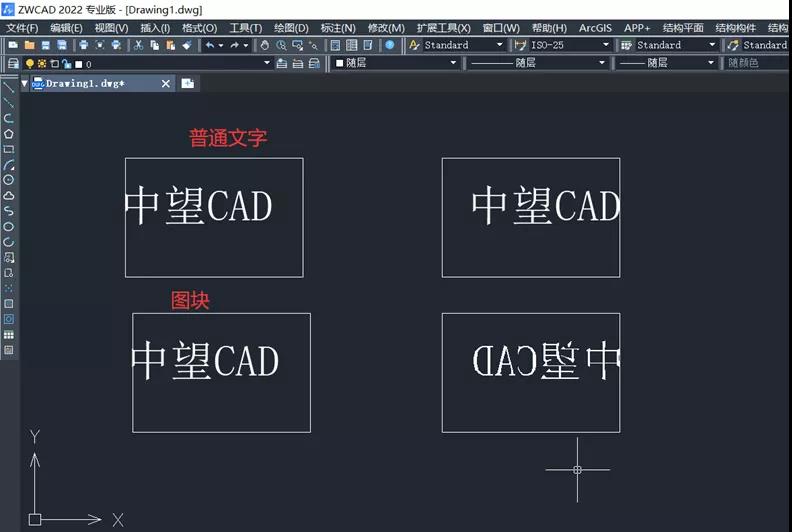Select the Revision Cloud tool
This screenshot has height=532, width=792.
click(9, 196)
